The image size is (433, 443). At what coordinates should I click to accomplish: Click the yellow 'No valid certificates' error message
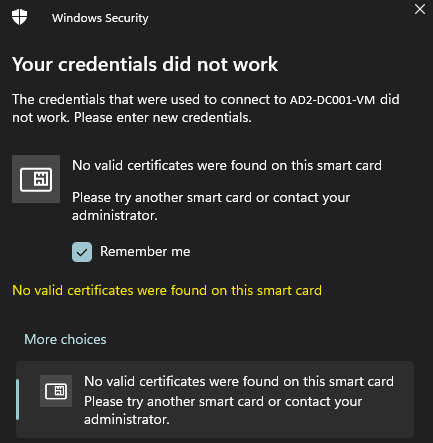(167, 290)
